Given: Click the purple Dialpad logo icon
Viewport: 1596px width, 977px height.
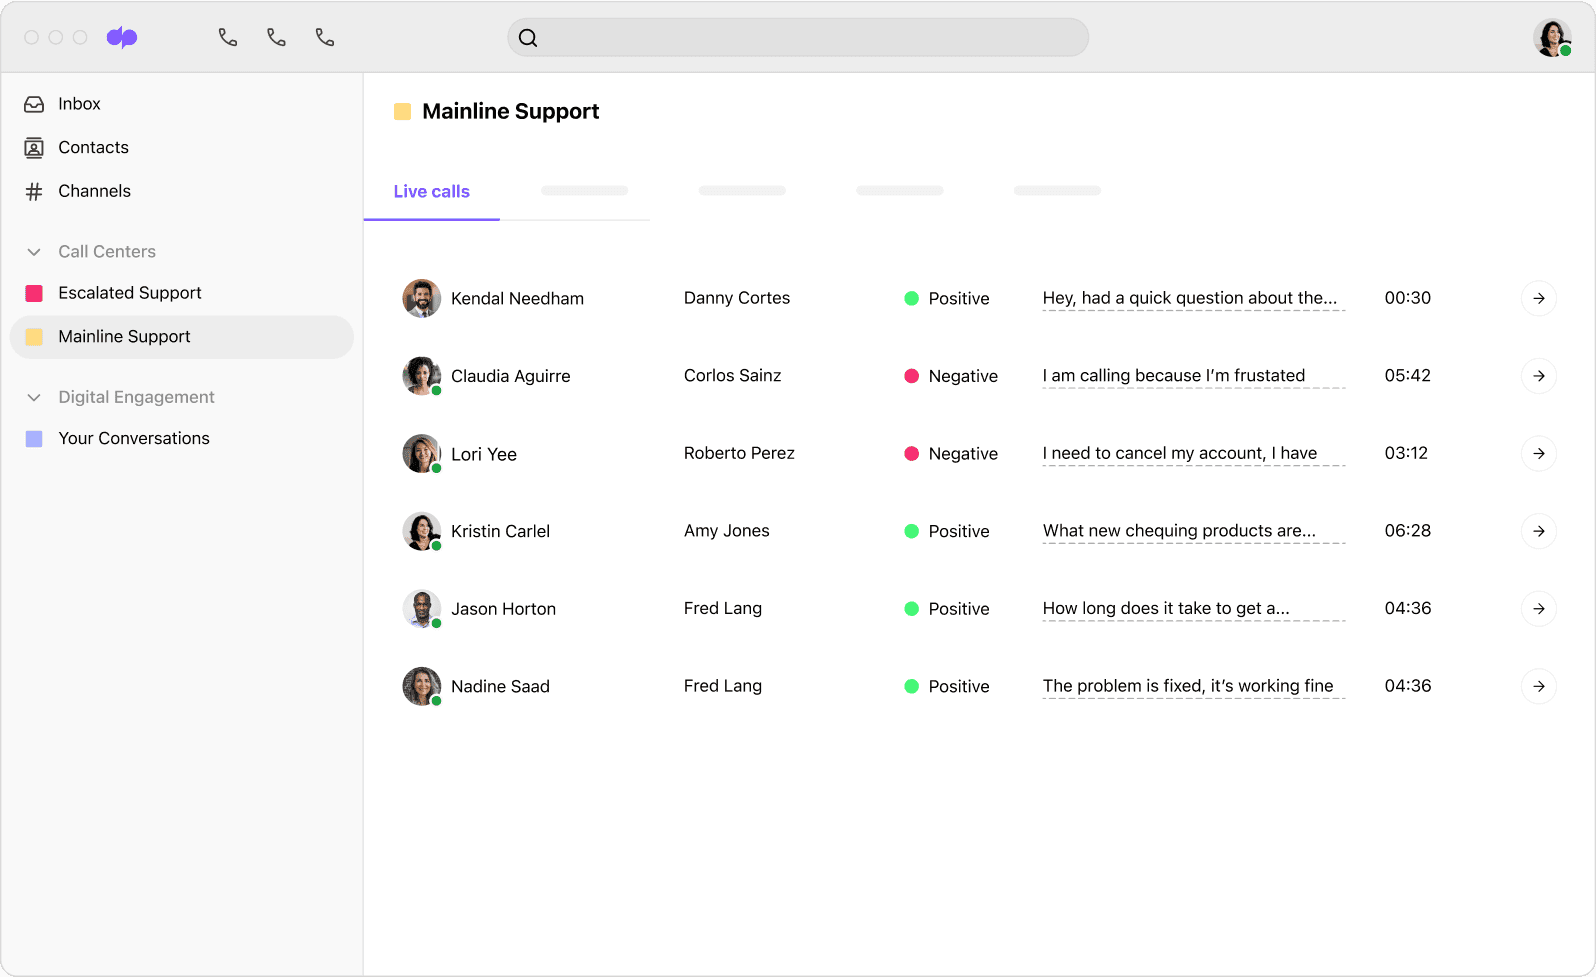Looking at the screenshot, I should point(122,38).
